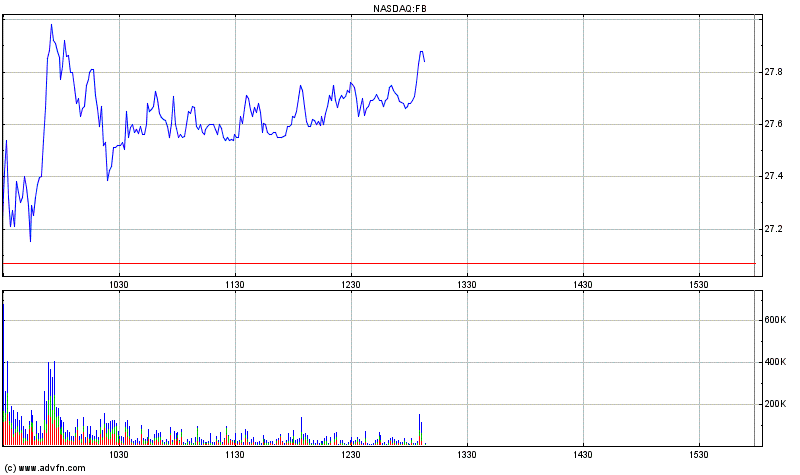Click the 27.6 price axis label
This screenshot has width=800, height=475.
click(x=773, y=124)
